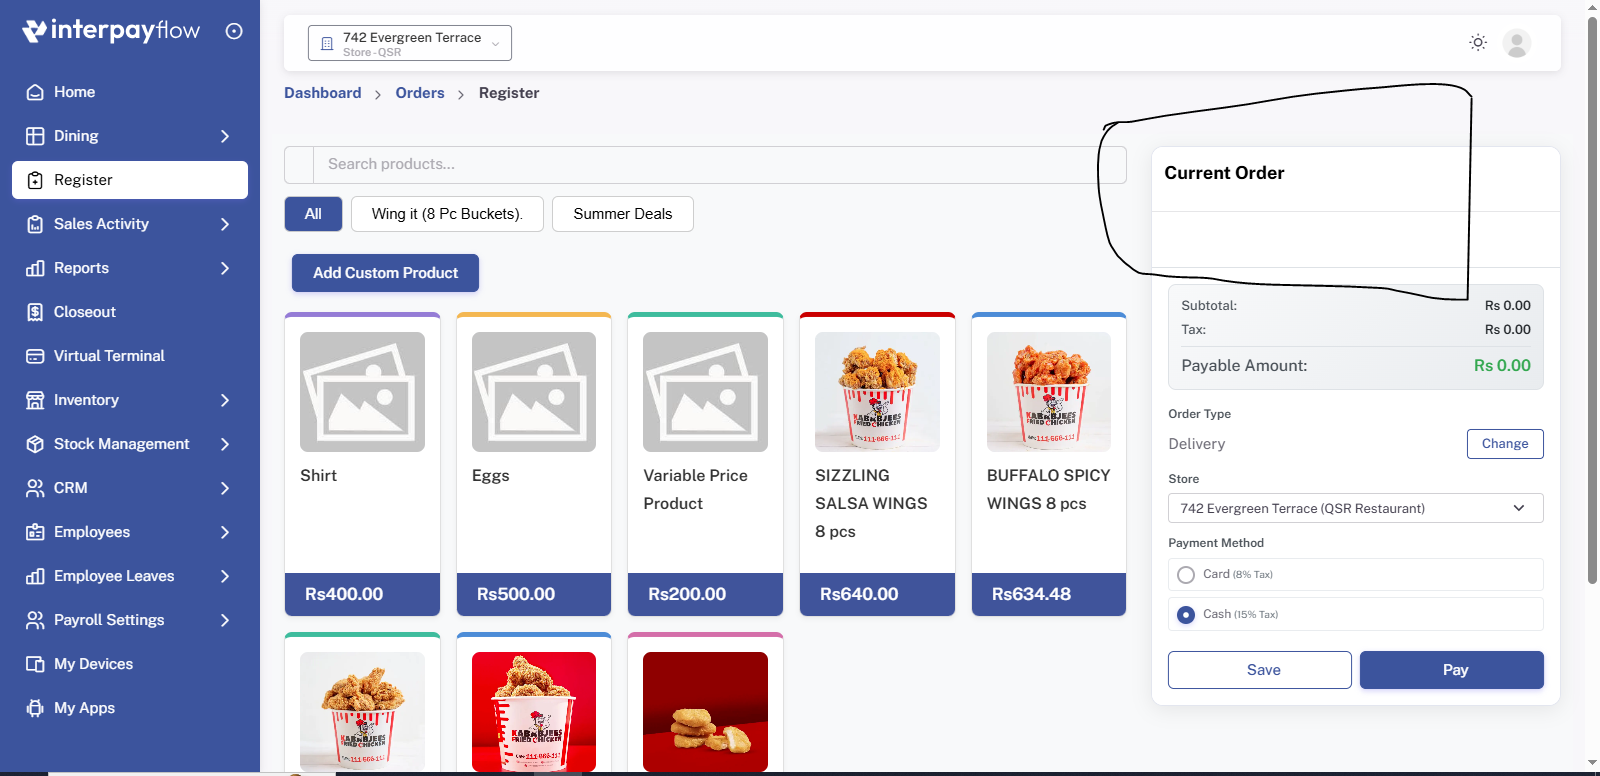
Task: Click the Rs634.48 price label
Action: 1031,594
